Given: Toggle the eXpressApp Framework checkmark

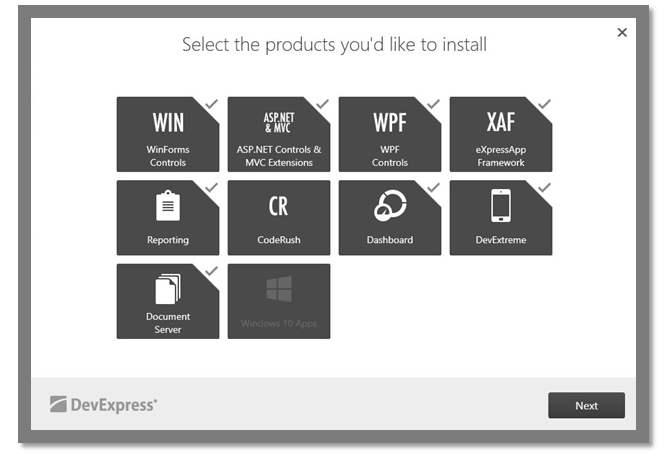Looking at the screenshot, I should tap(544, 104).
